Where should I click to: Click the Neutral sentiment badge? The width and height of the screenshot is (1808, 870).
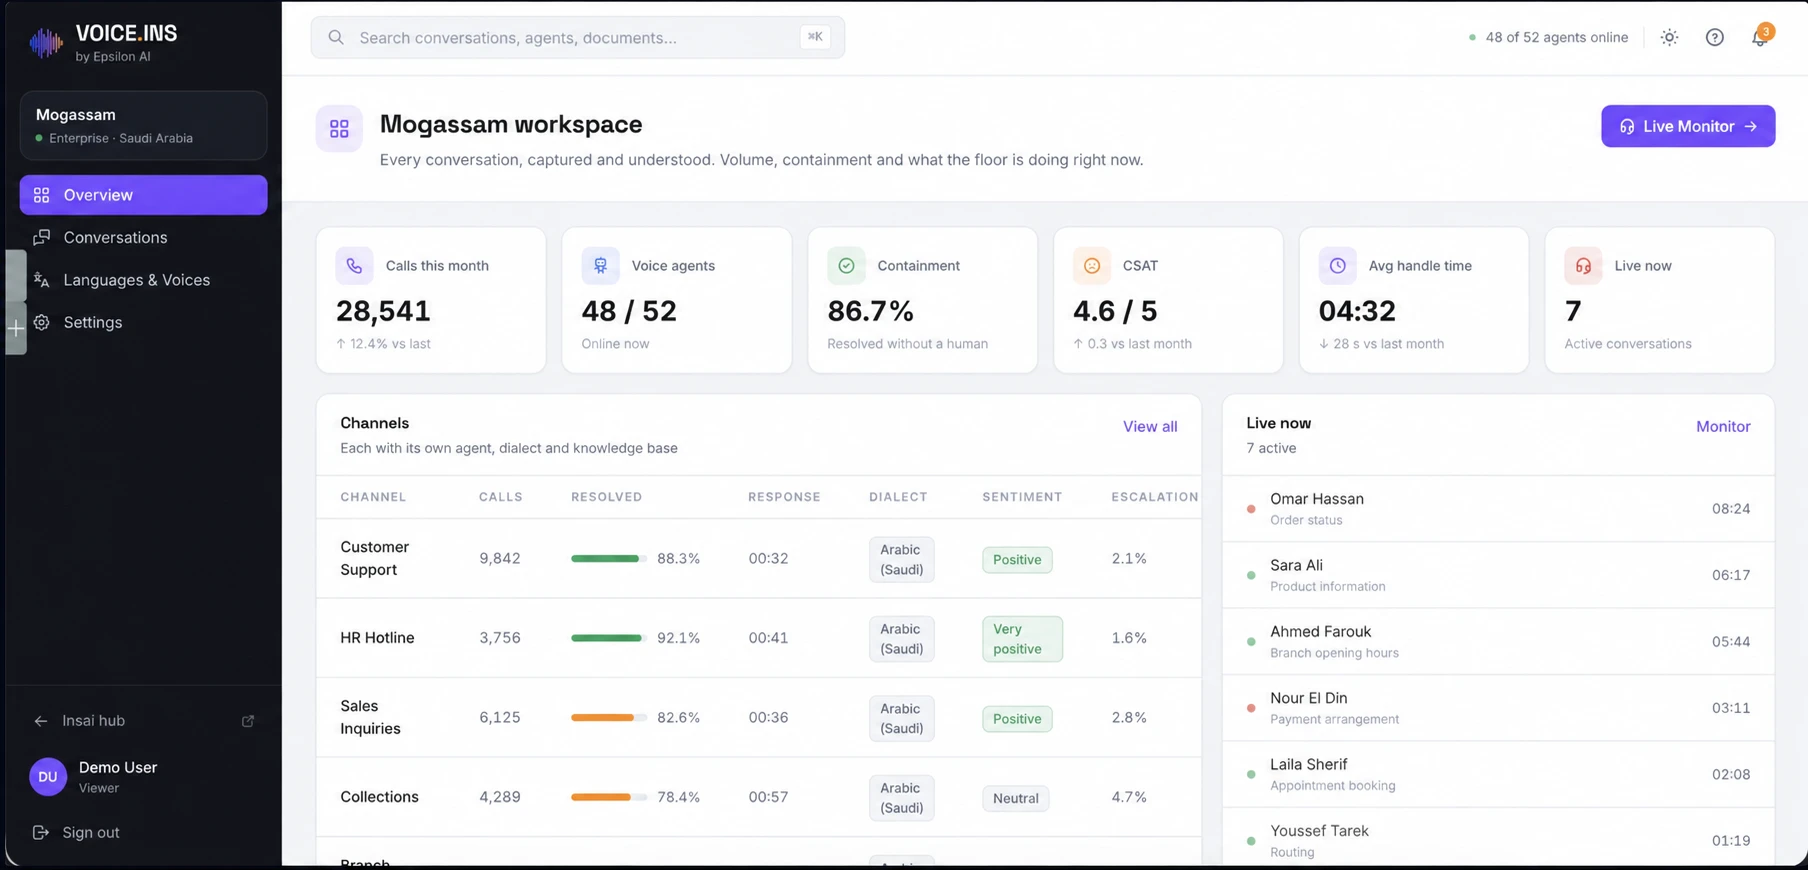1016,798
